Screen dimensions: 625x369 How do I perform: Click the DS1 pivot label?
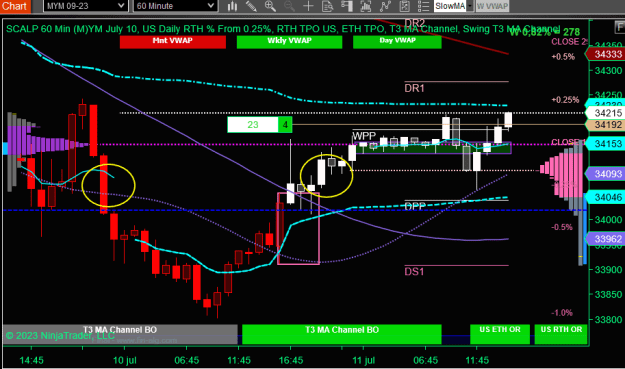pyautogui.click(x=414, y=271)
